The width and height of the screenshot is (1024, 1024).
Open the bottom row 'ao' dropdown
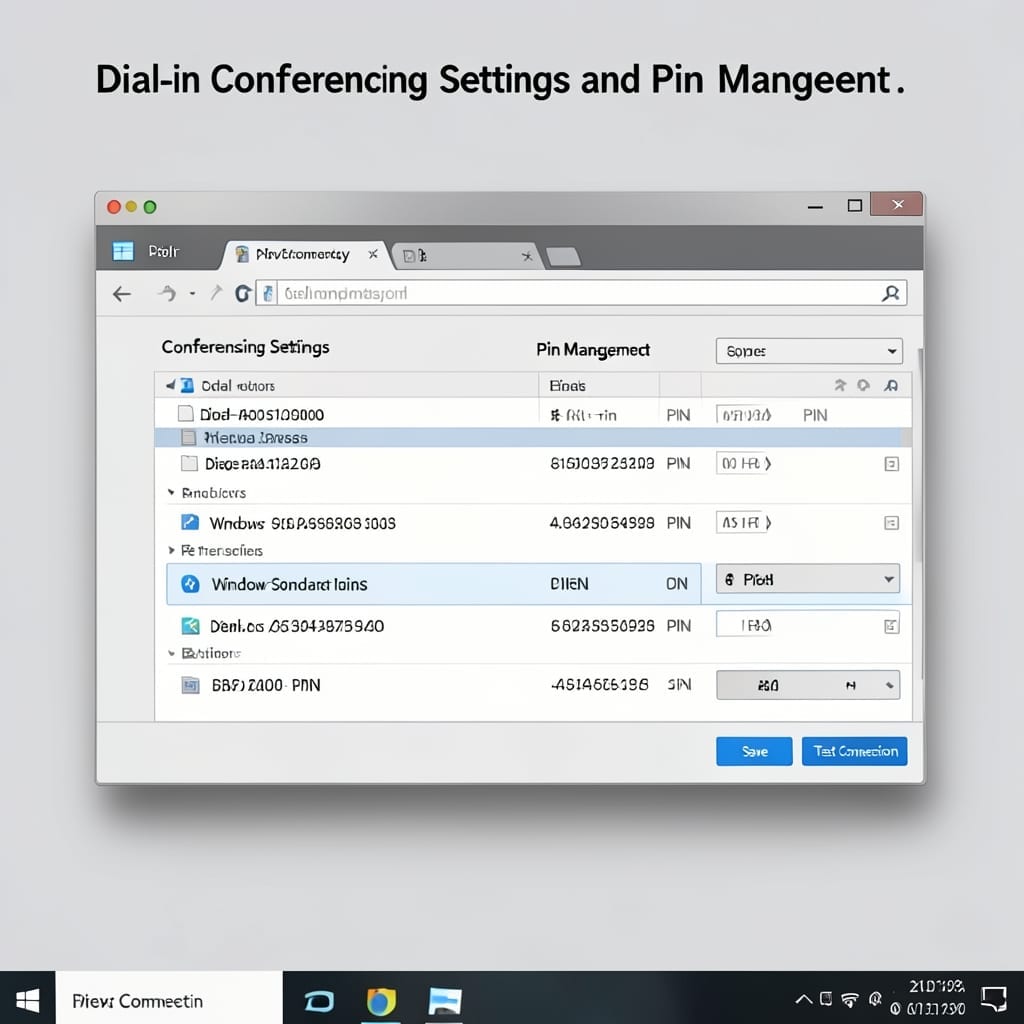[x=808, y=685]
